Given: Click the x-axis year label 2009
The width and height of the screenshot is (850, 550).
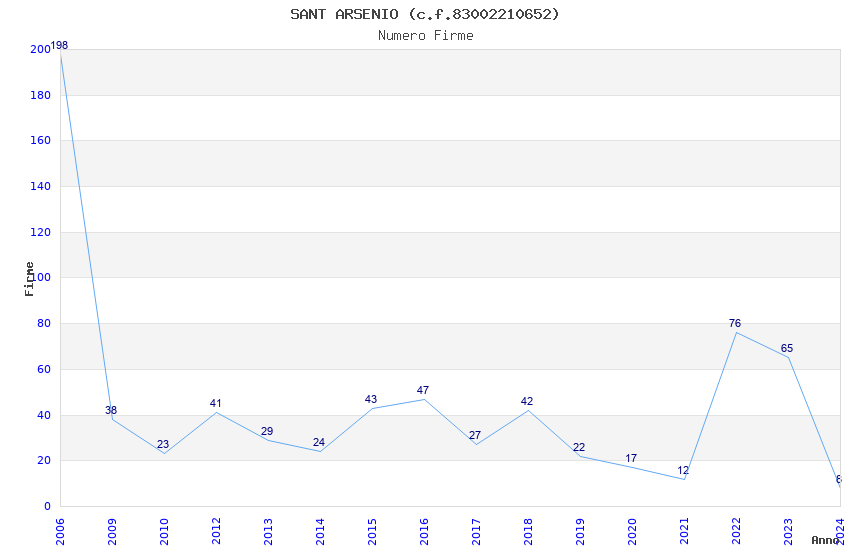Looking at the screenshot, I should coord(112,532).
